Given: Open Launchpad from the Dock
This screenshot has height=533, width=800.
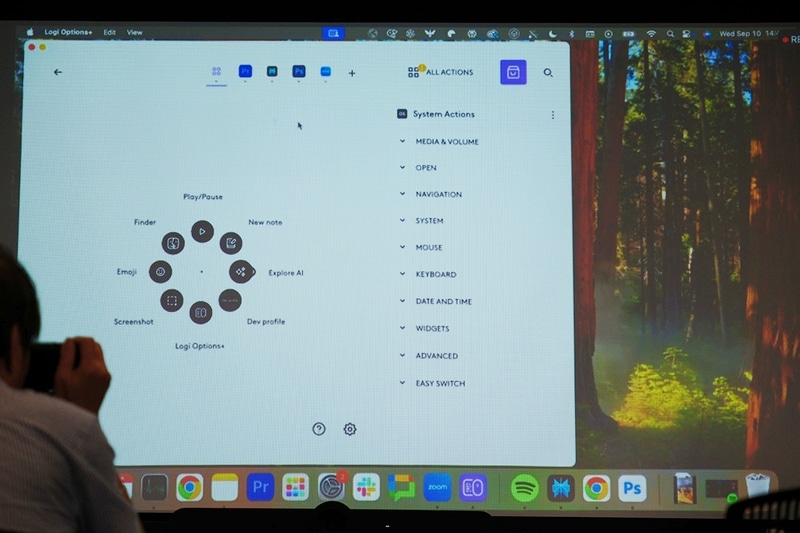Looking at the screenshot, I should click(x=295, y=488).
